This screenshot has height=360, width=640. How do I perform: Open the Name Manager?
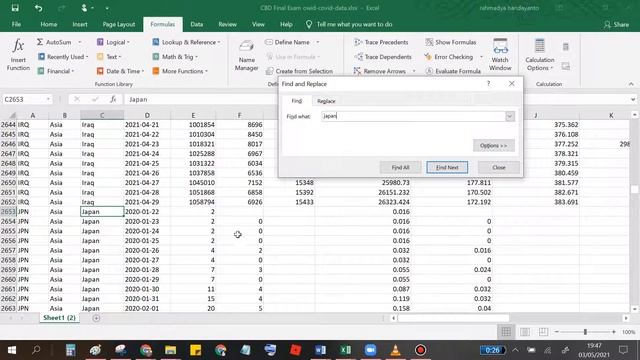246,56
